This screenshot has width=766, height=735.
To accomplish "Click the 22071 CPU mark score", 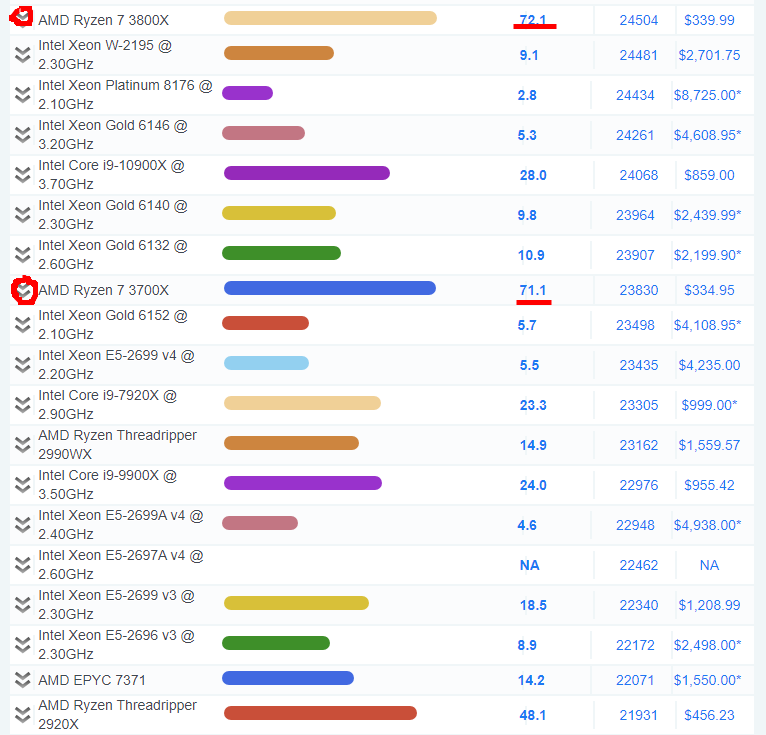I will [635, 680].
